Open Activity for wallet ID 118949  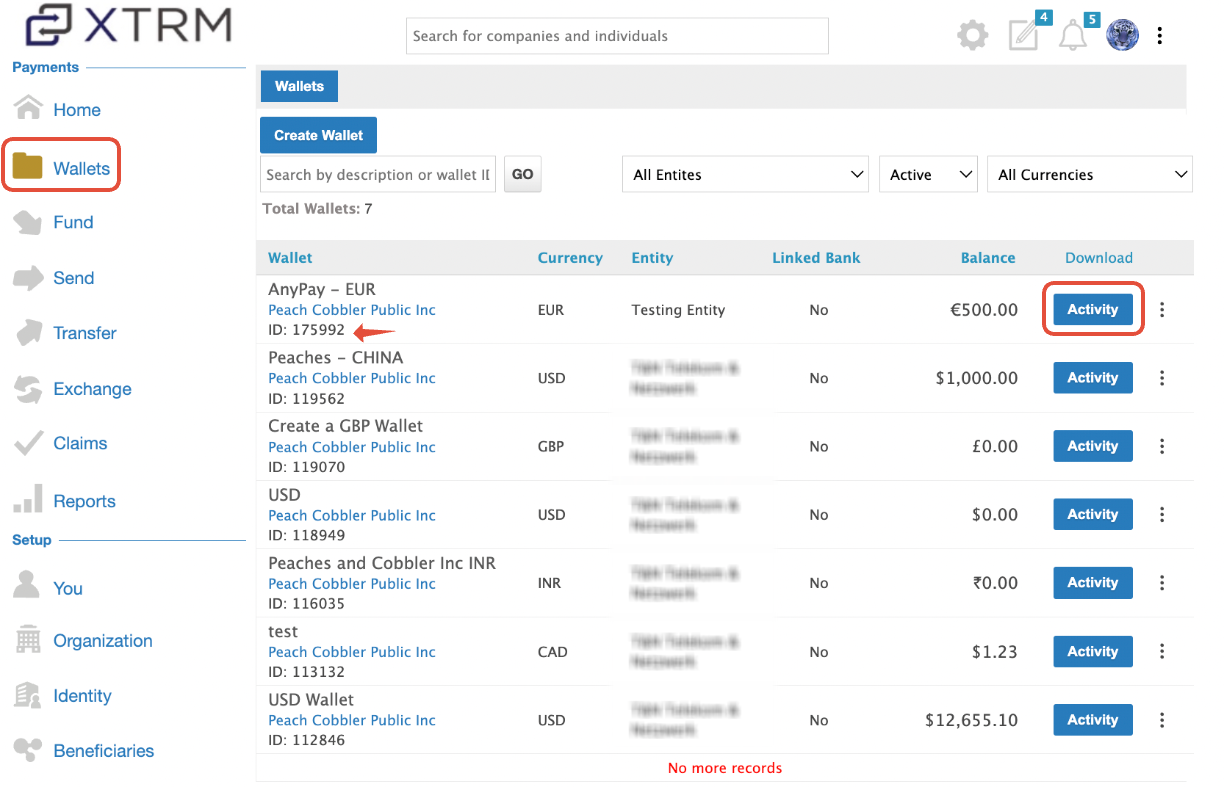pyautogui.click(x=1093, y=515)
